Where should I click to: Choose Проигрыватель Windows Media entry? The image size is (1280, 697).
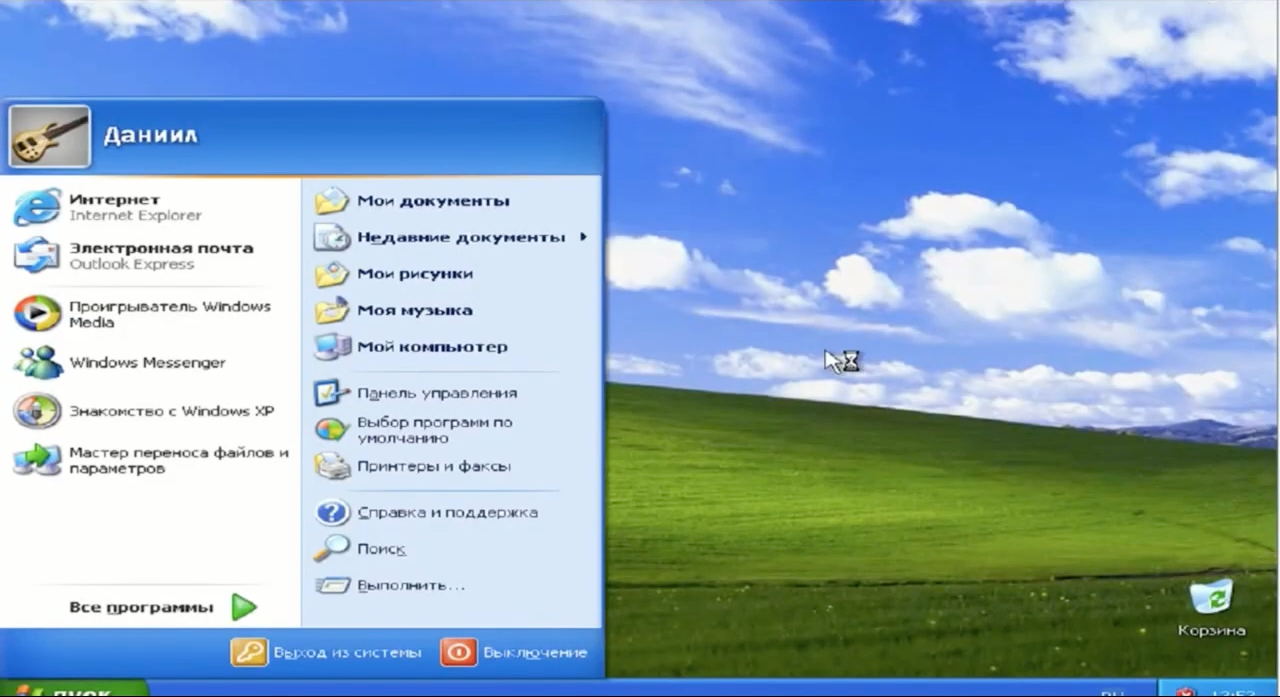click(x=170, y=314)
